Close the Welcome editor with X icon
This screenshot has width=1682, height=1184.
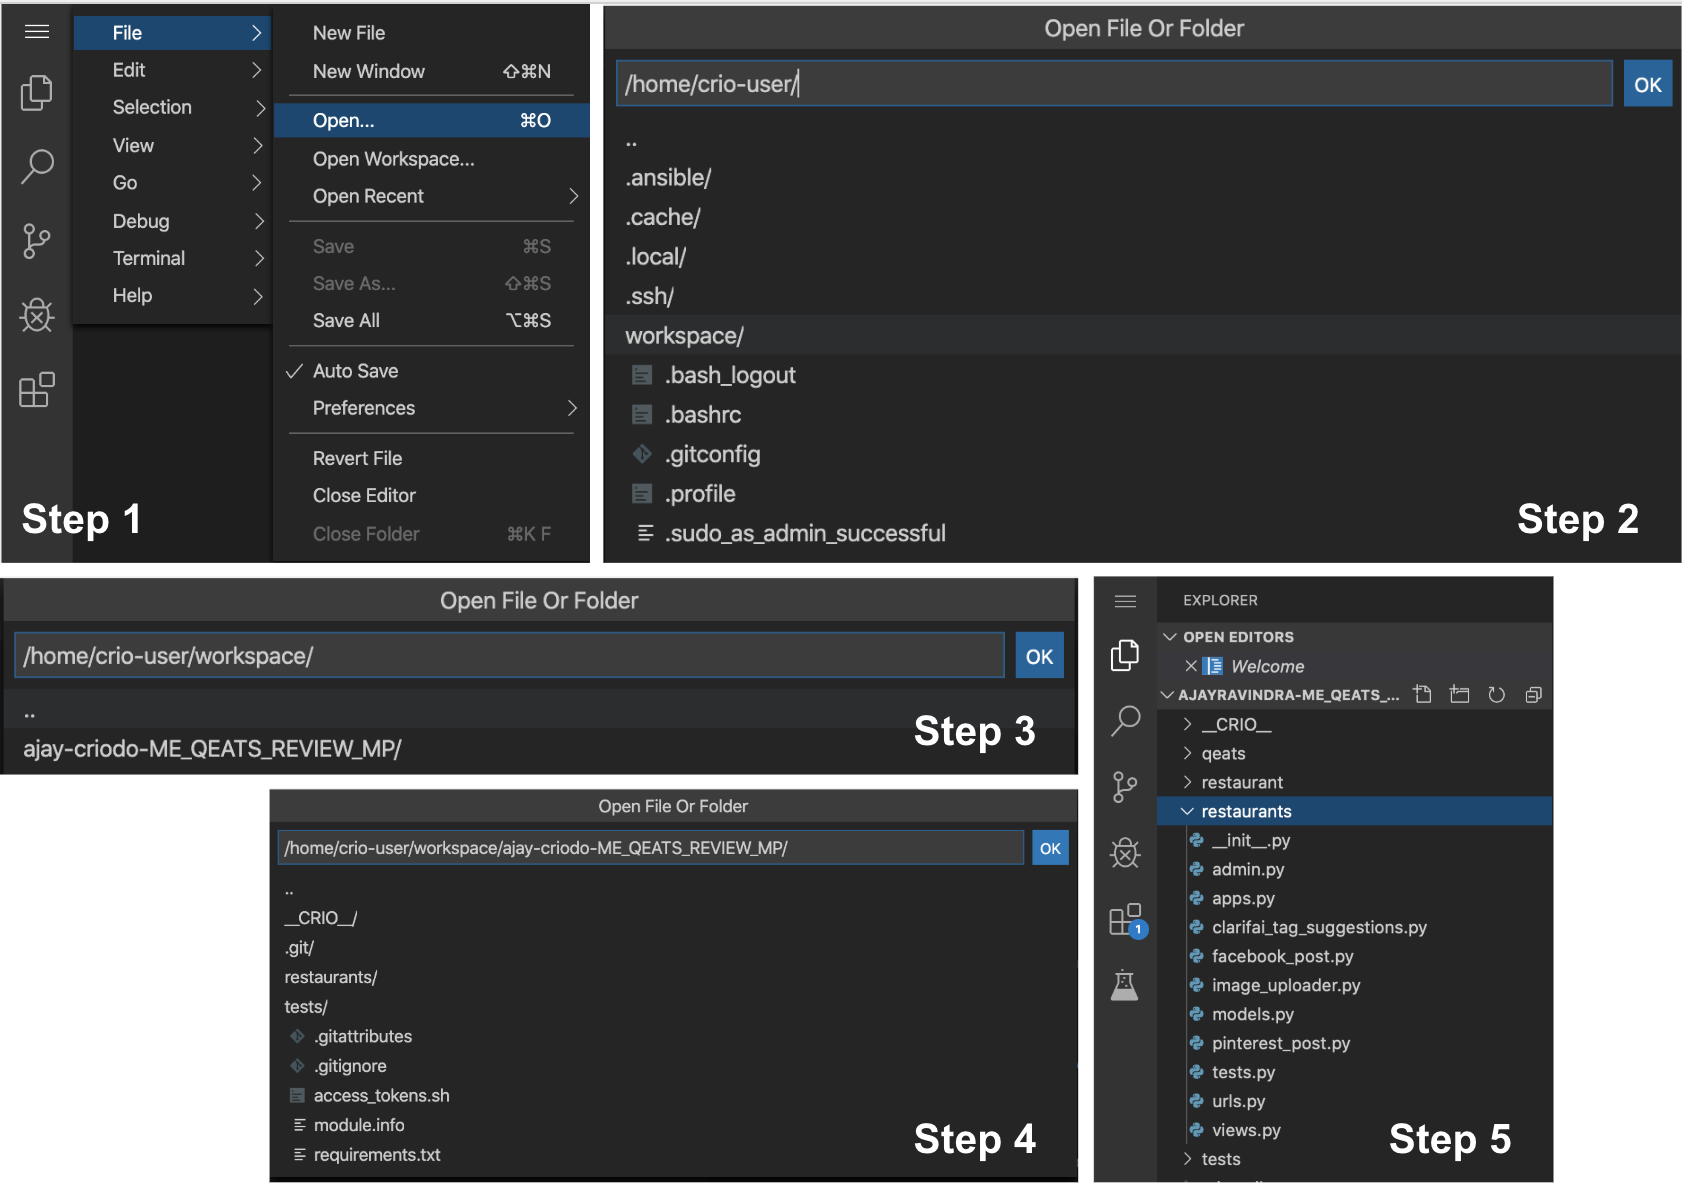pos(1190,666)
